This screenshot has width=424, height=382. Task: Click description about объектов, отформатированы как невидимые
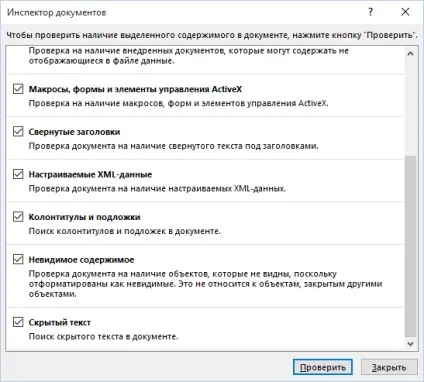205,284
